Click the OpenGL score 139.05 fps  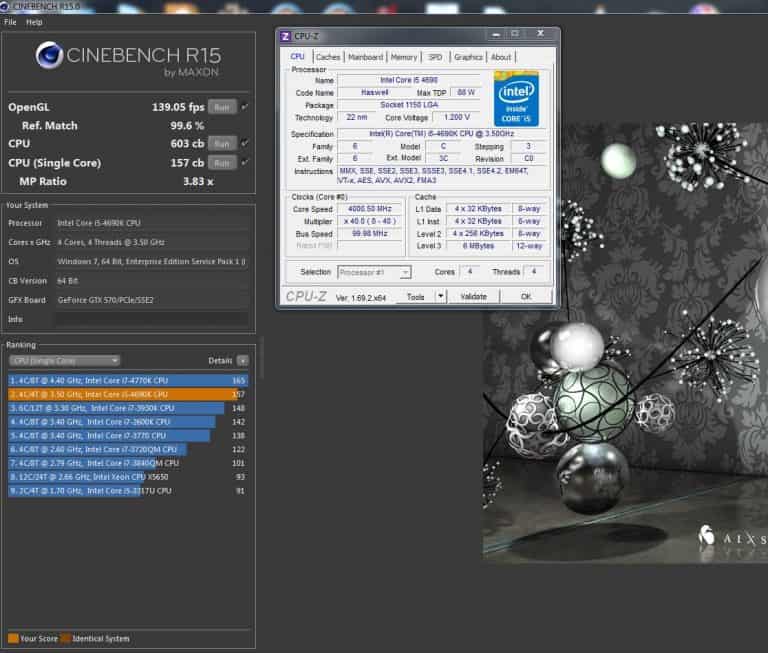pyautogui.click(x=178, y=107)
